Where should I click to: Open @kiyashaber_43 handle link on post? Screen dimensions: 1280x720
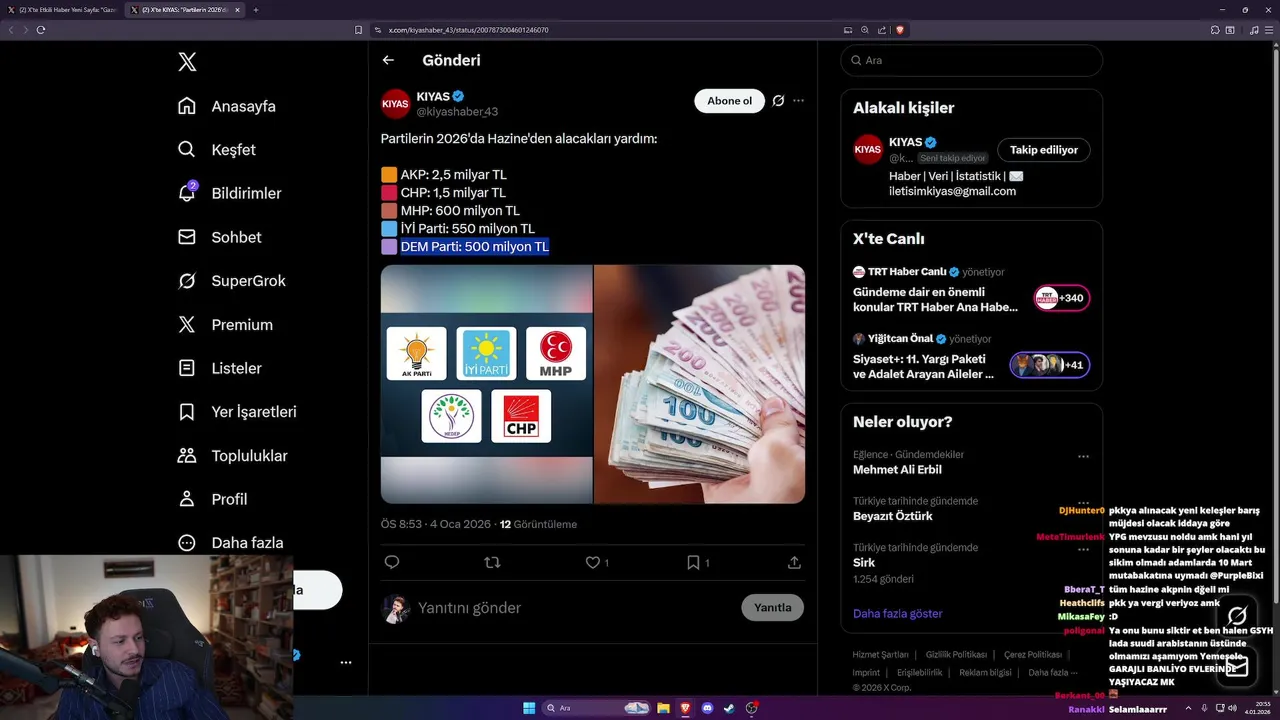(x=457, y=112)
